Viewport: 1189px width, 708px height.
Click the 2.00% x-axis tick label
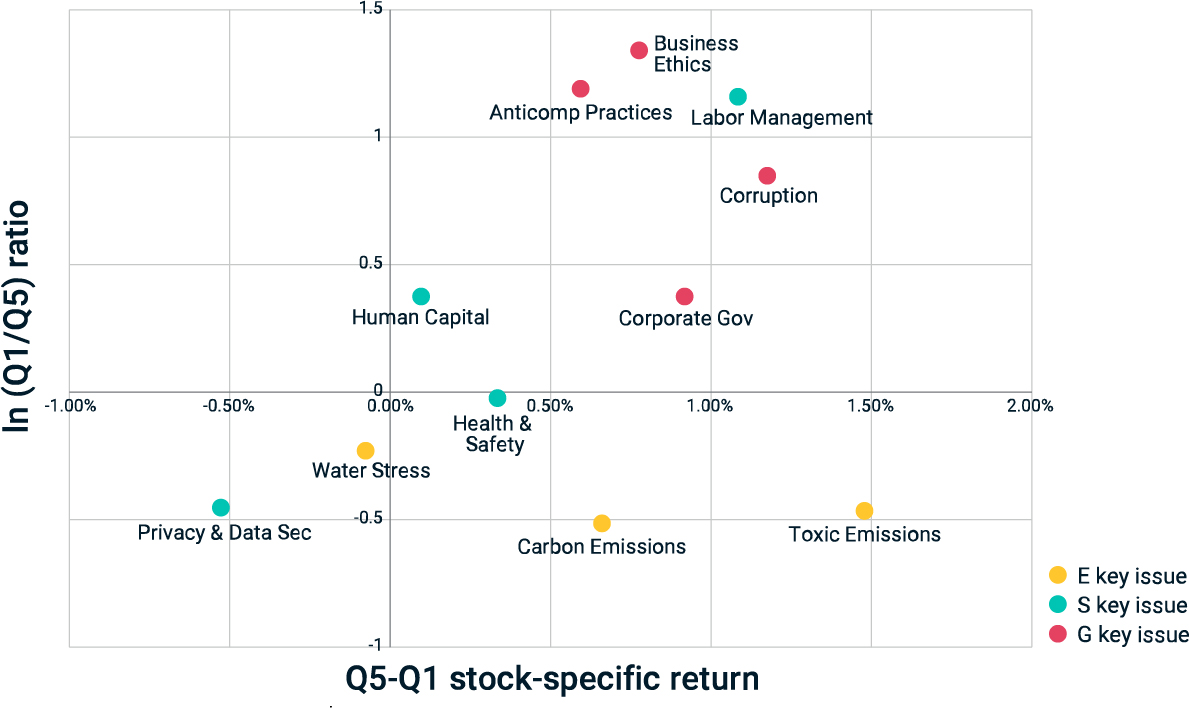pyautogui.click(x=1030, y=406)
